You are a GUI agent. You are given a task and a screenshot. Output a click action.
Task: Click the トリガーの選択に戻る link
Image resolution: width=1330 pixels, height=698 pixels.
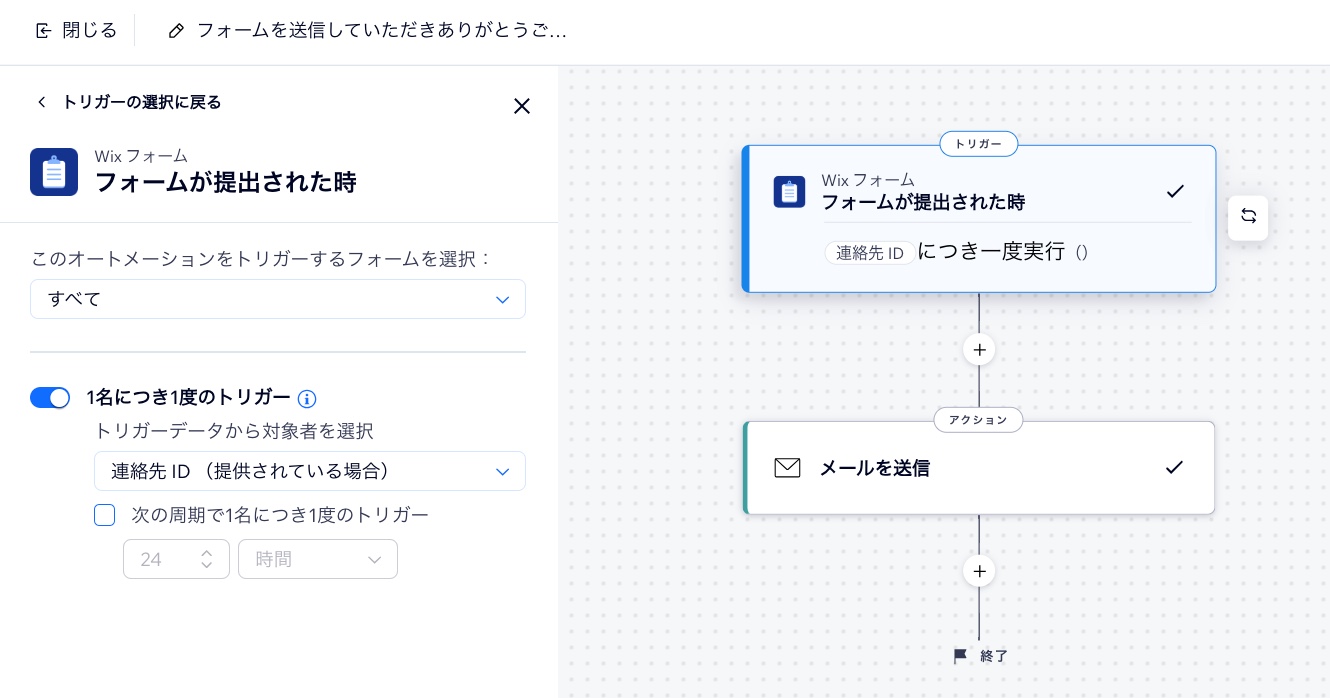(x=140, y=102)
